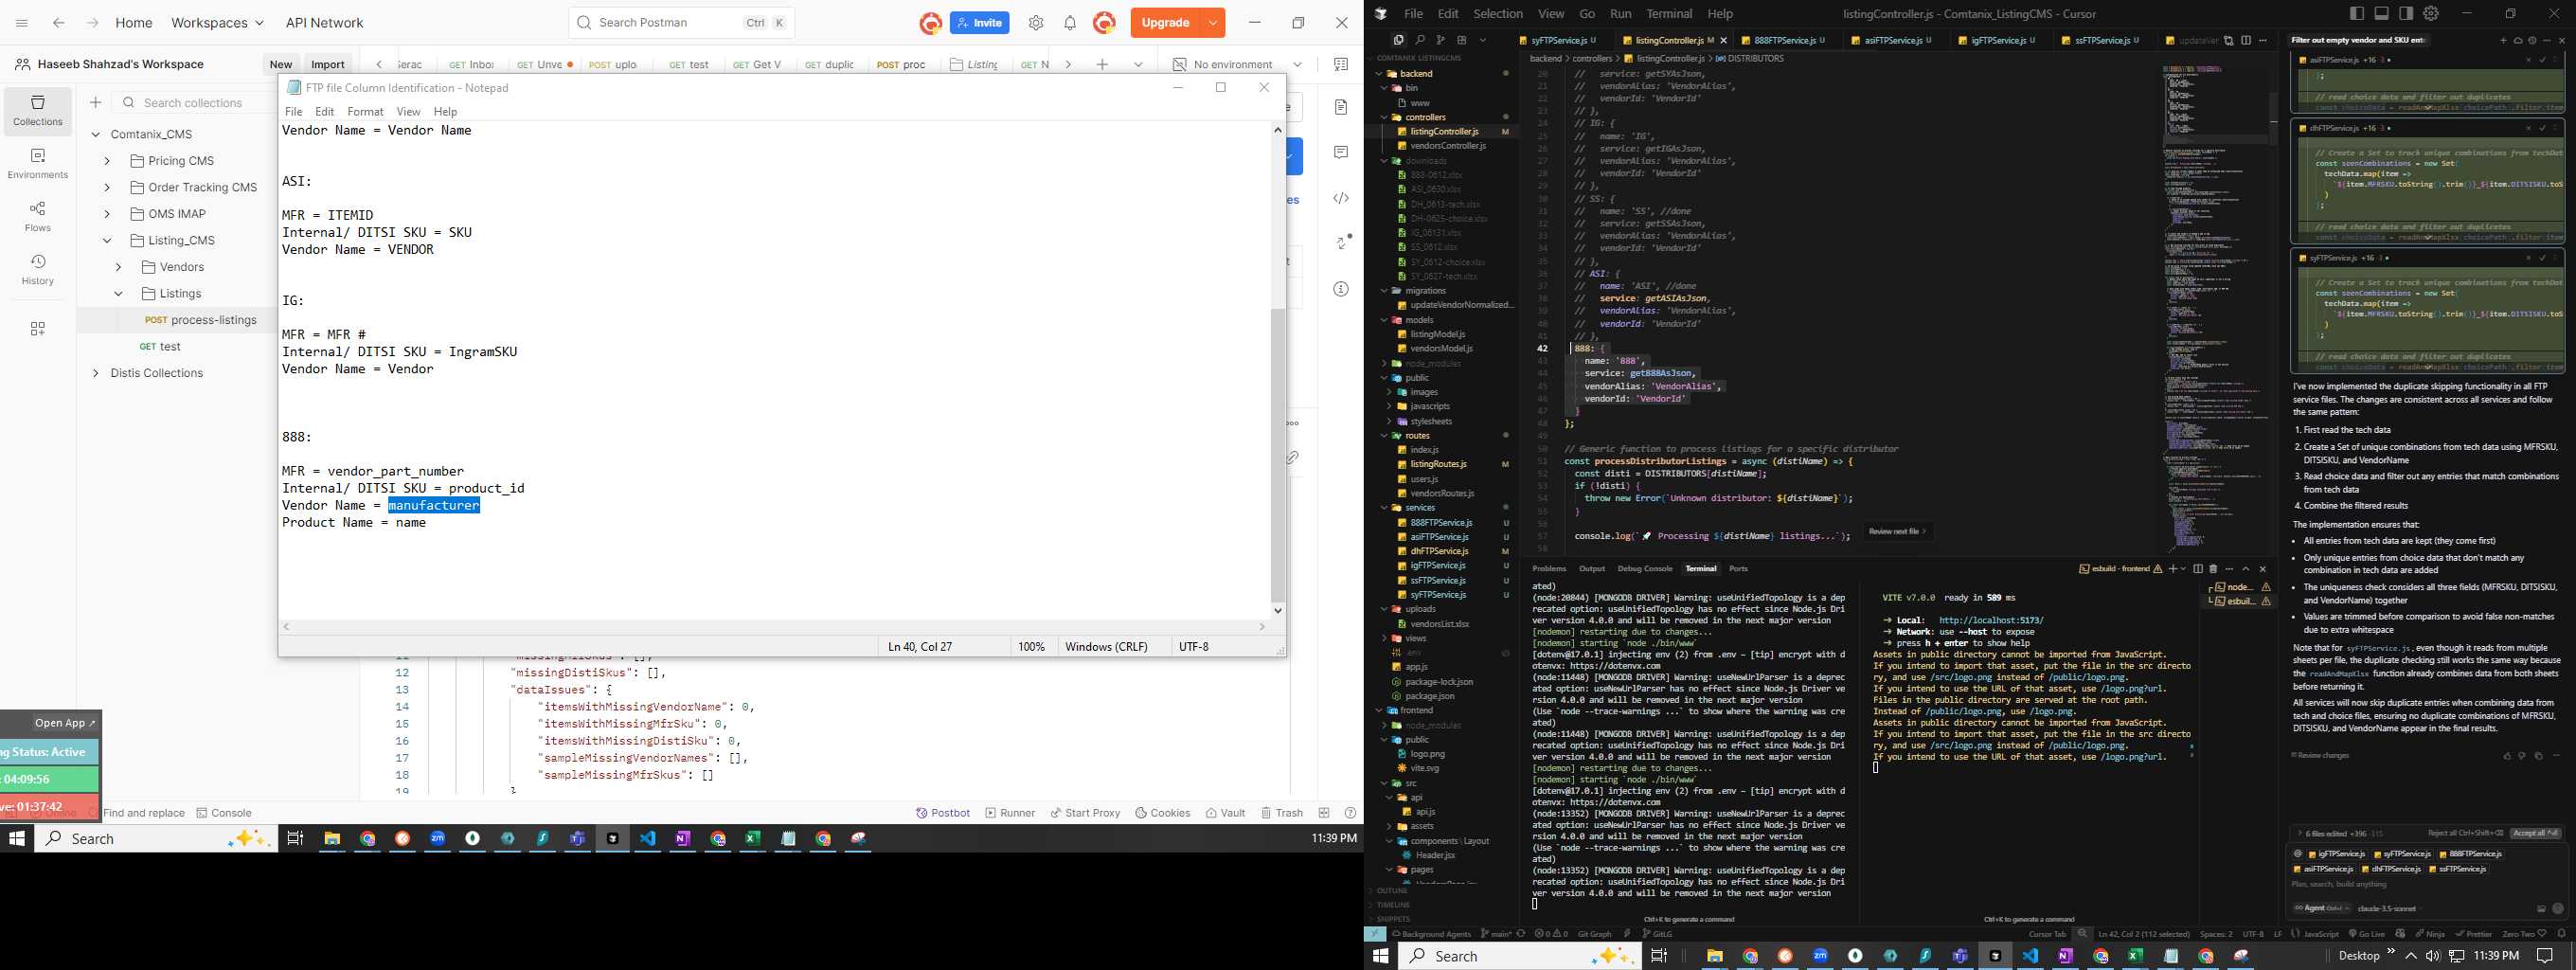Switch to 888FTPService.js editor tab

point(1784,40)
